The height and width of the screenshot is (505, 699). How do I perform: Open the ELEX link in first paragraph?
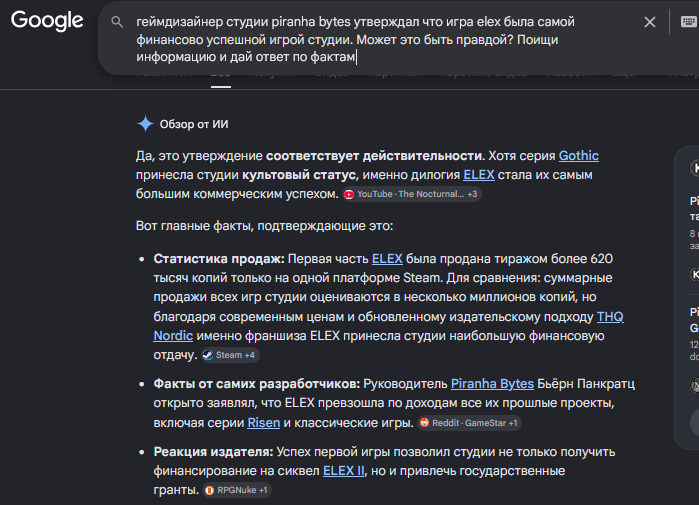[x=479, y=175]
